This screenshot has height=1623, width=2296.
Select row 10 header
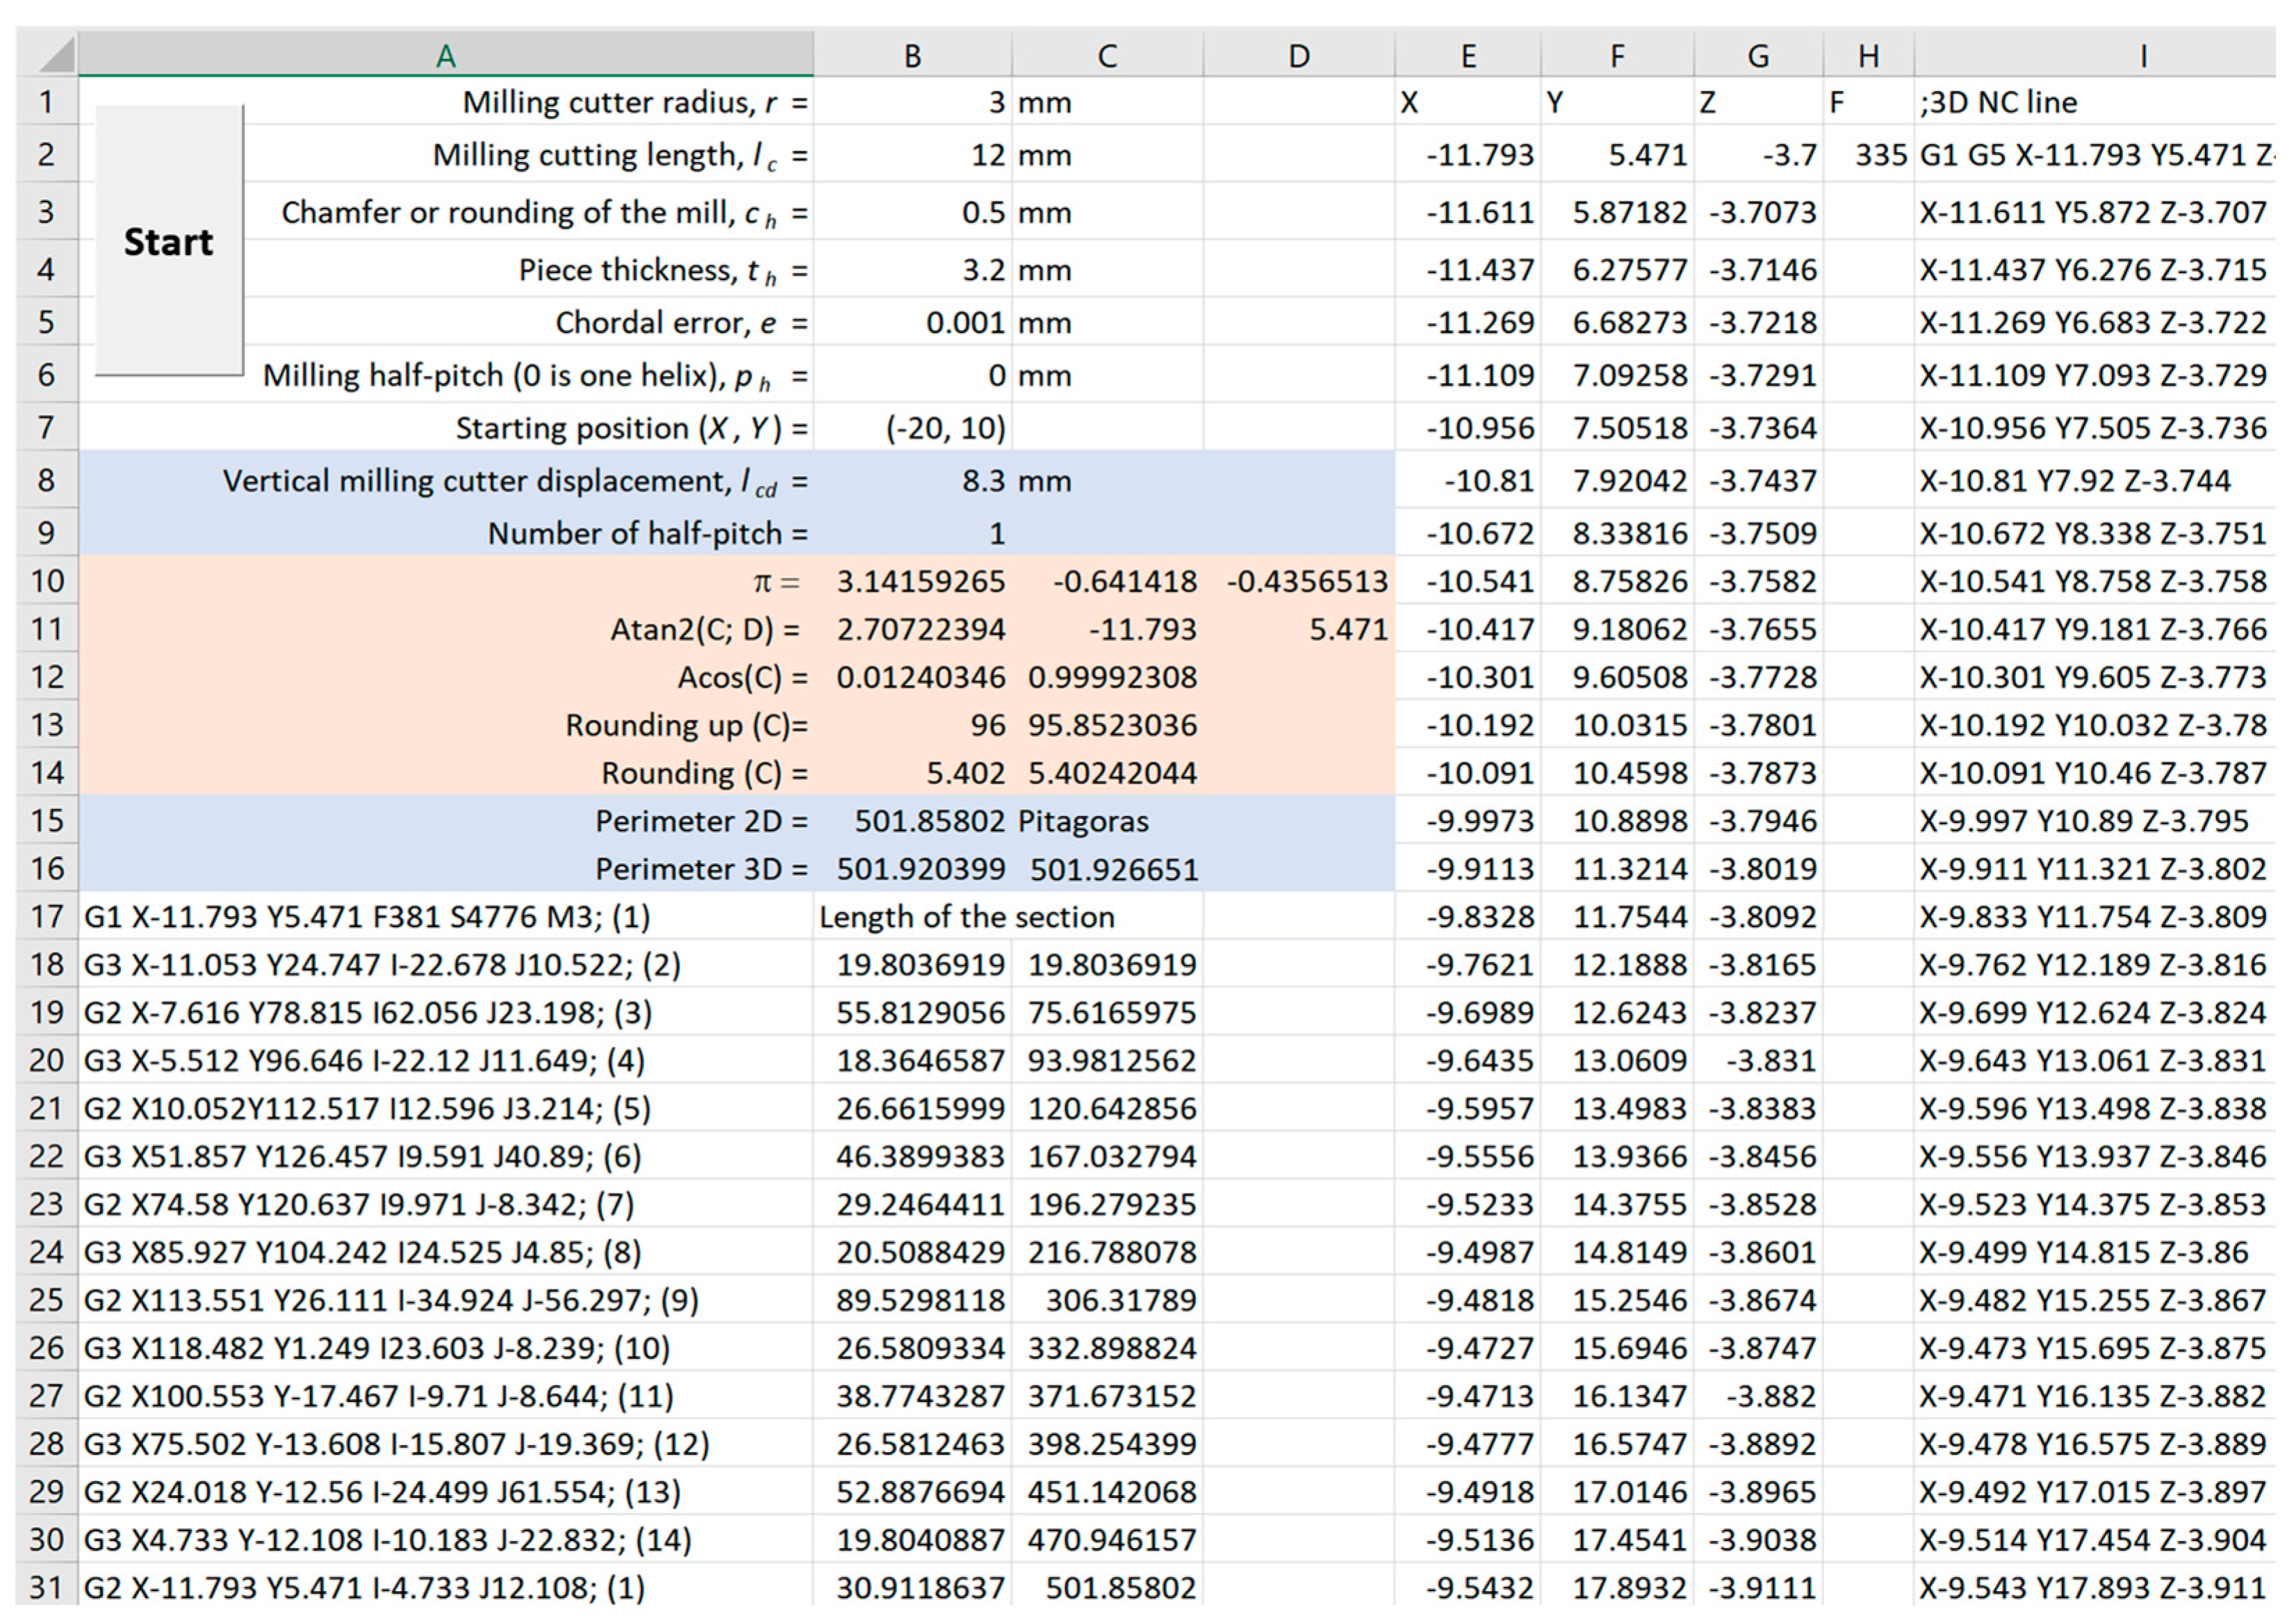tap(46, 581)
